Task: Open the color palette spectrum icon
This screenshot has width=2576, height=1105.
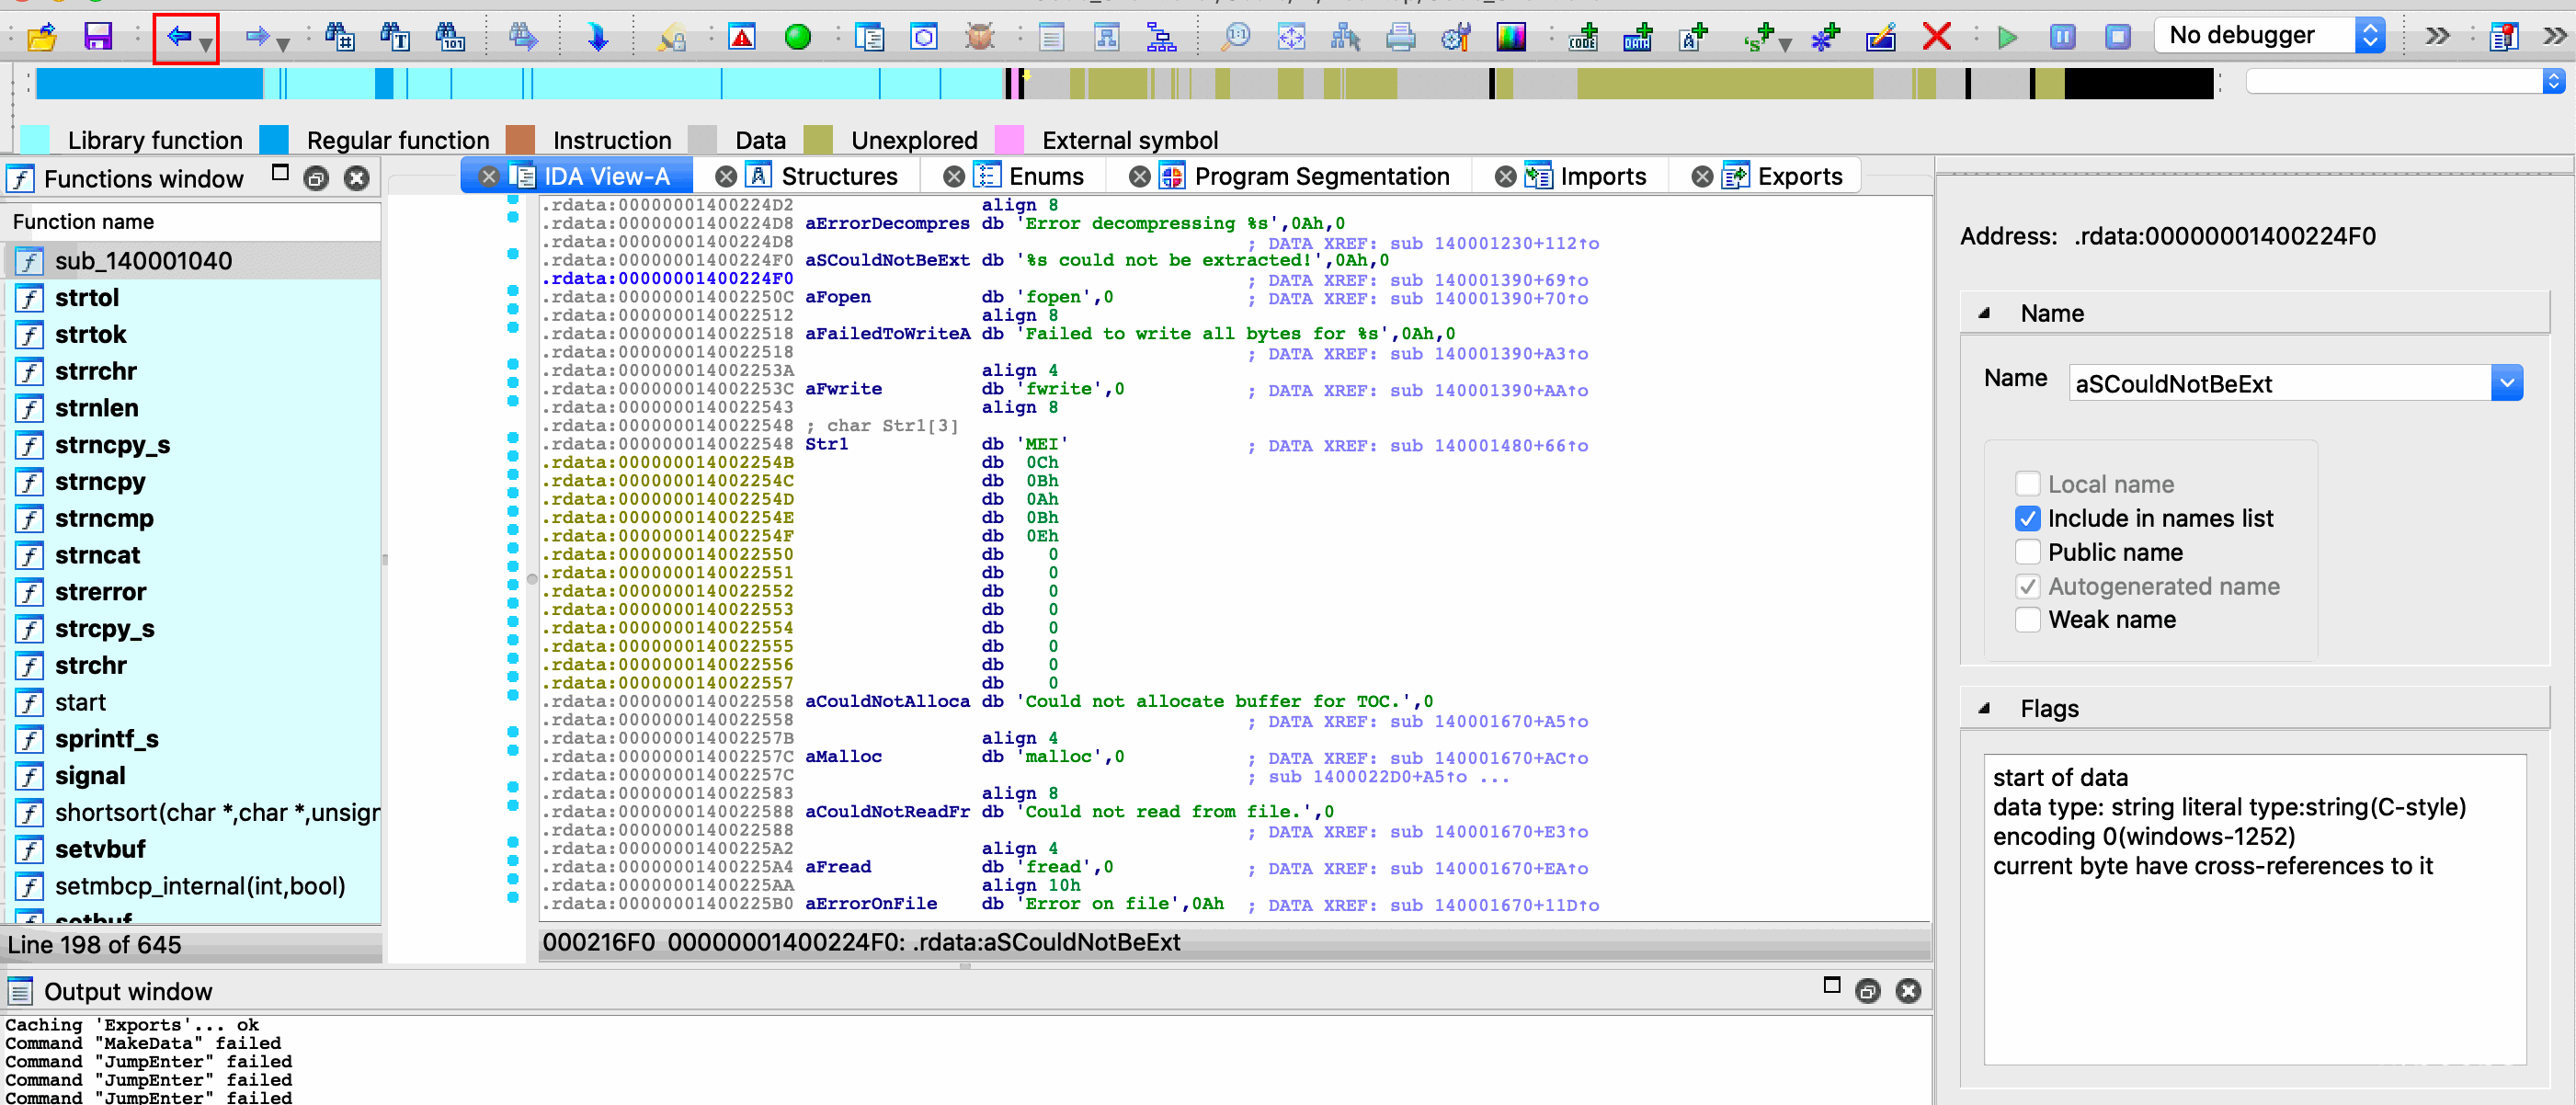Action: (1511, 37)
